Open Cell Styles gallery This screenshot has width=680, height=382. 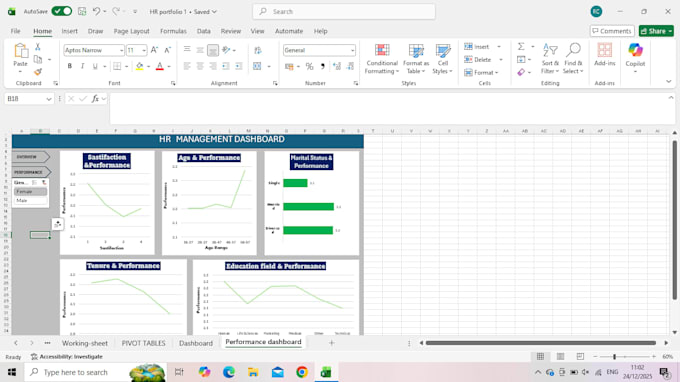click(443, 59)
